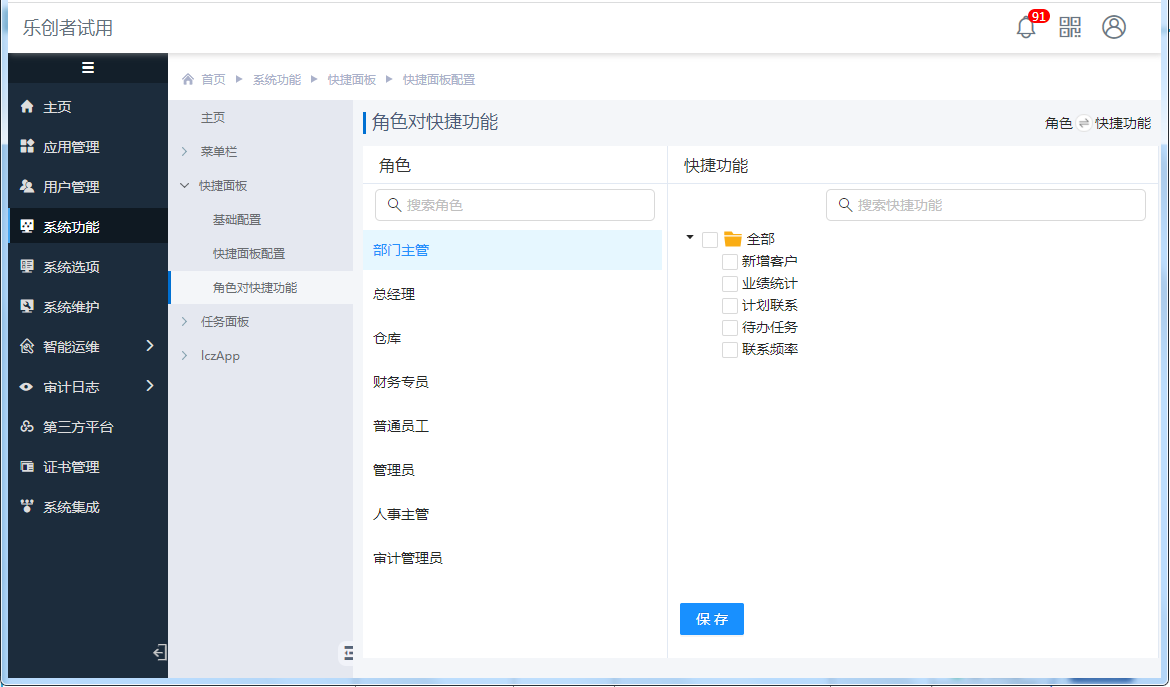This screenshot has width=1170, height=687.
Task: Check the 全部 checkbox
Action: pos(710,240)
